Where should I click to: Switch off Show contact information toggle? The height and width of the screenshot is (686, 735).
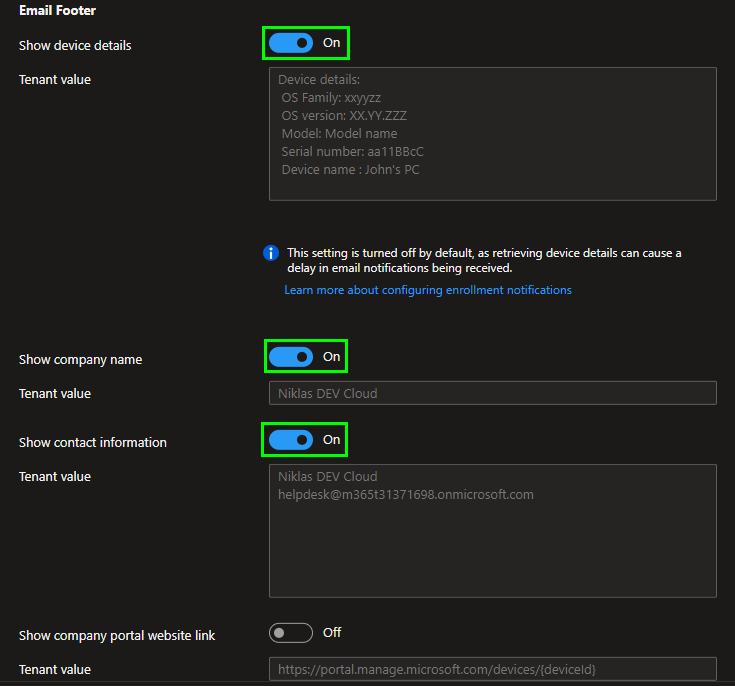(x=290, y=440)
